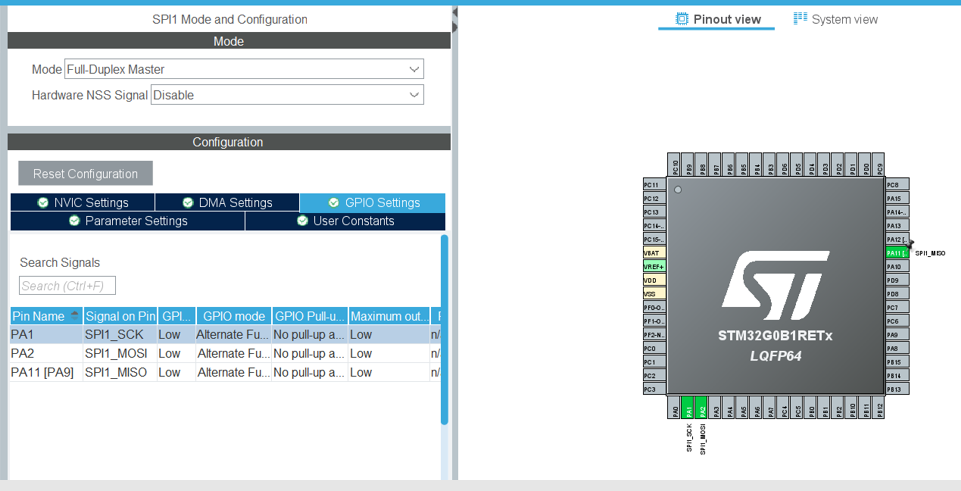Switch to the DMA Settings tab

click(x=227, y=202)
